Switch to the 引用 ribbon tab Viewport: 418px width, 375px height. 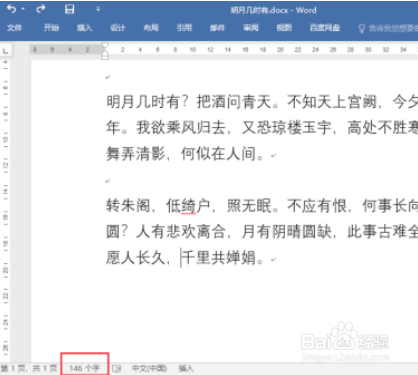point(184,28)
